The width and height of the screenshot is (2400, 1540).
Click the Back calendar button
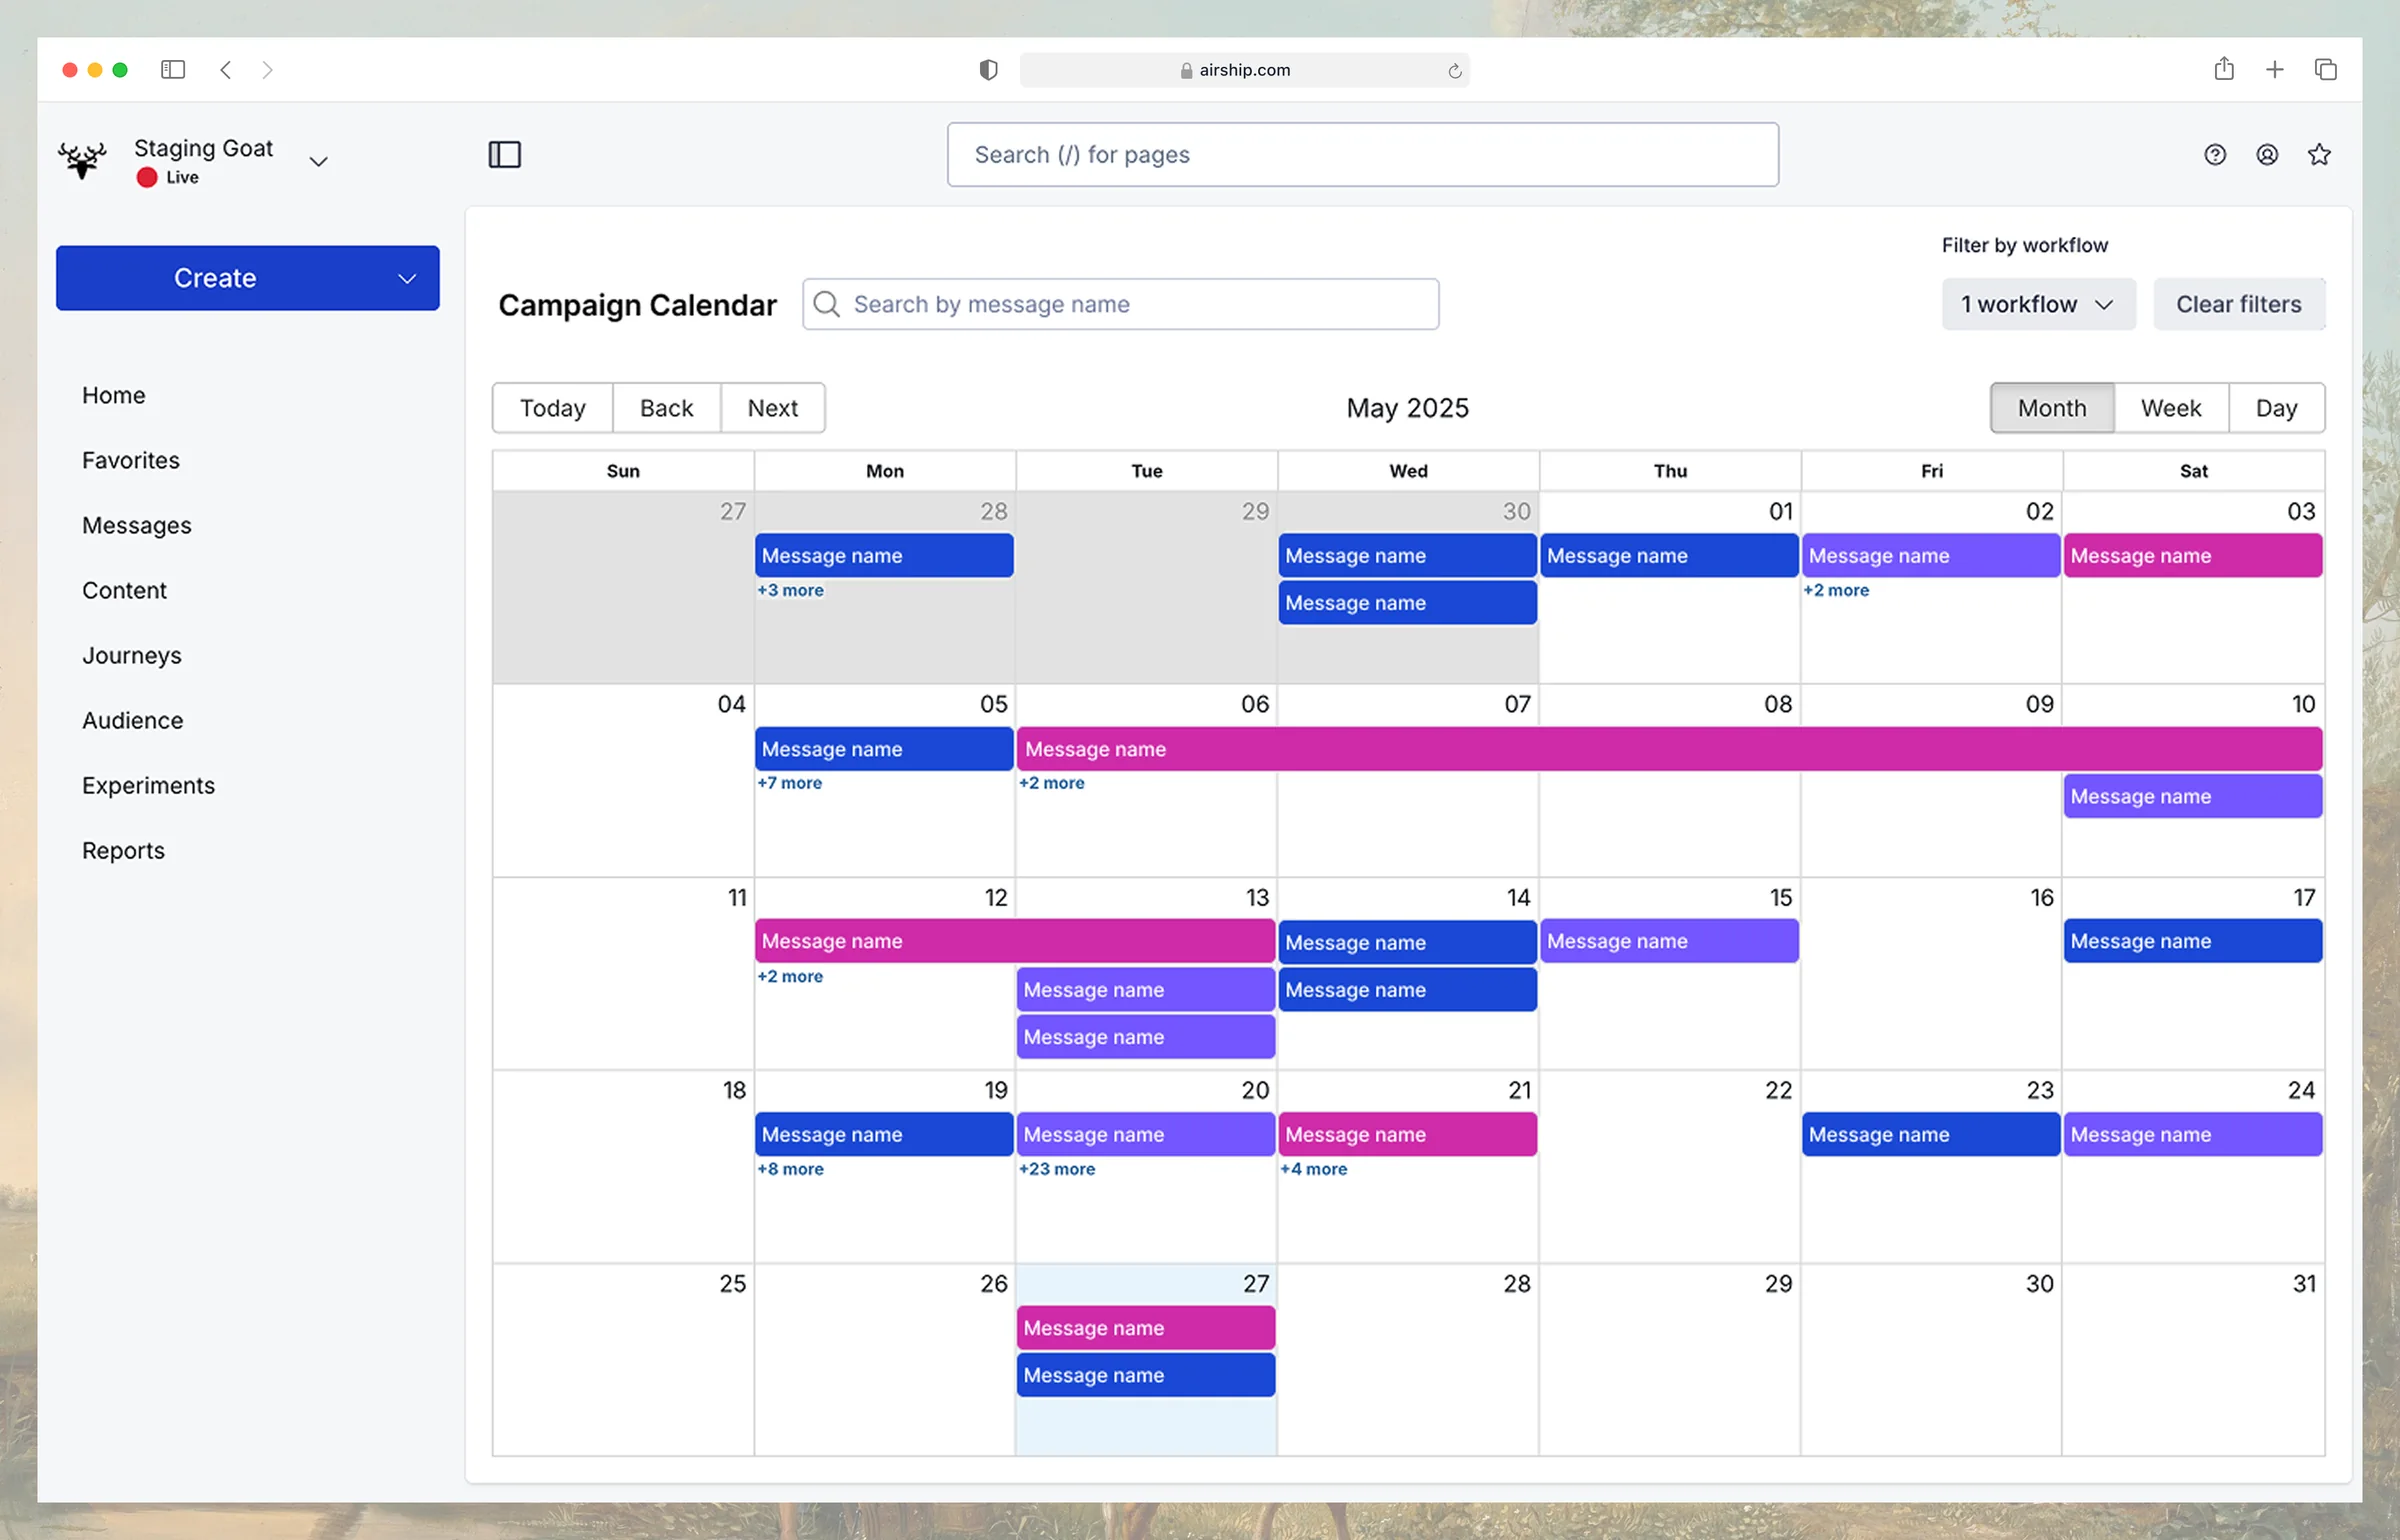[667, 408]
